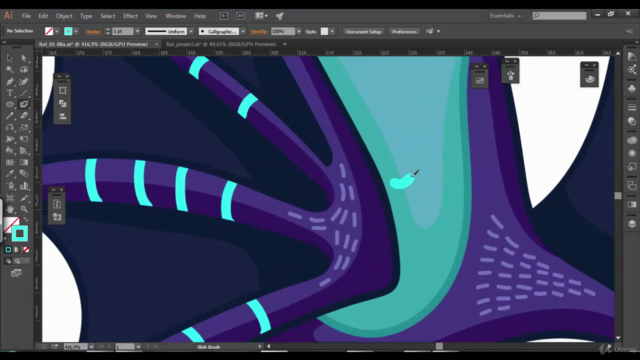Click the cyan Stroke box in toolbox
The height and width of the screenshot is (360, 640).
pyautogui.click(x=20, y=233)
